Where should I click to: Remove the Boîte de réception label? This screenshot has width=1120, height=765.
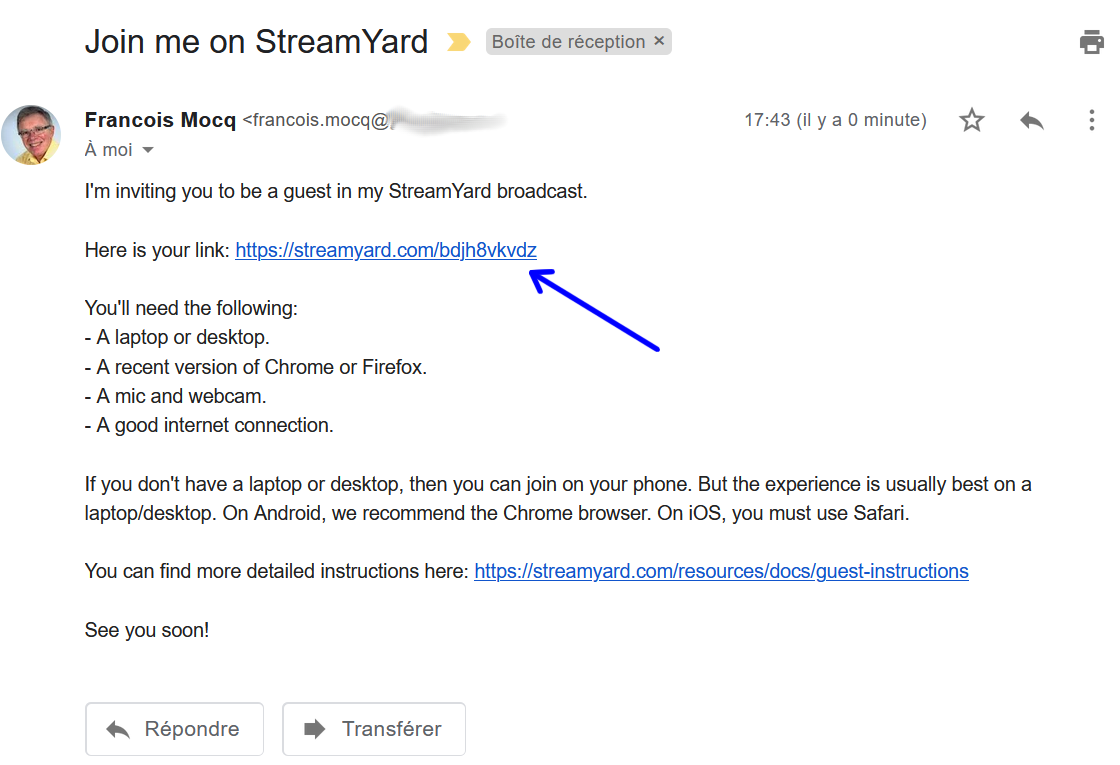659,41
